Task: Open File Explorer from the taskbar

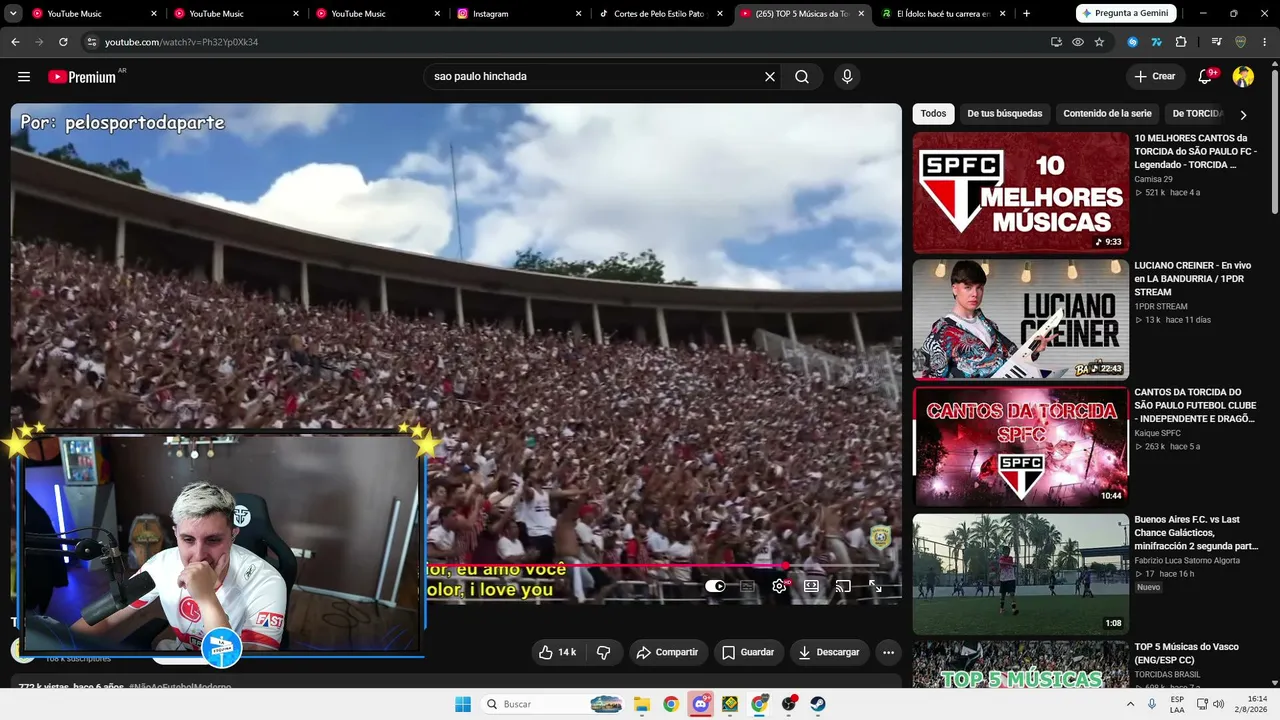Action: 642,704
